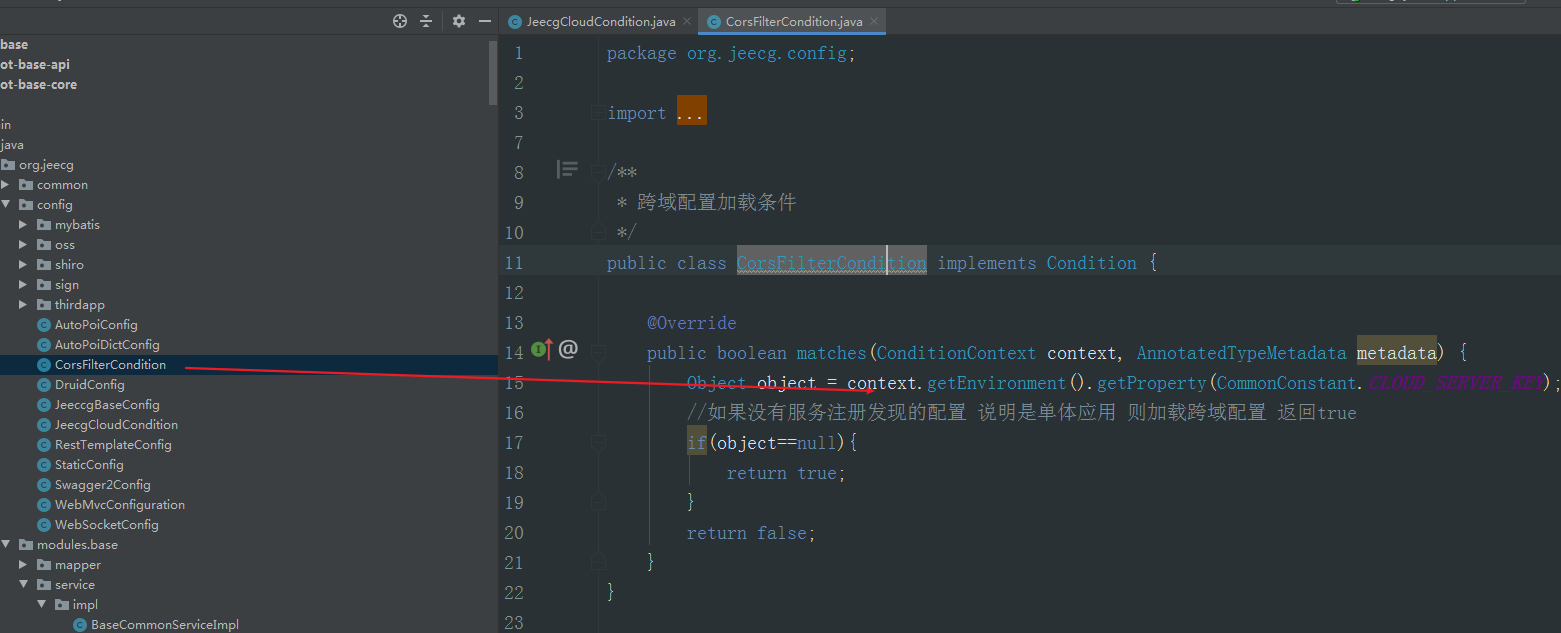Click the metadata parameter on line 14
Image resolution: width=1561 pixels, height=633 pixels.
click(x=1396, y=353)
